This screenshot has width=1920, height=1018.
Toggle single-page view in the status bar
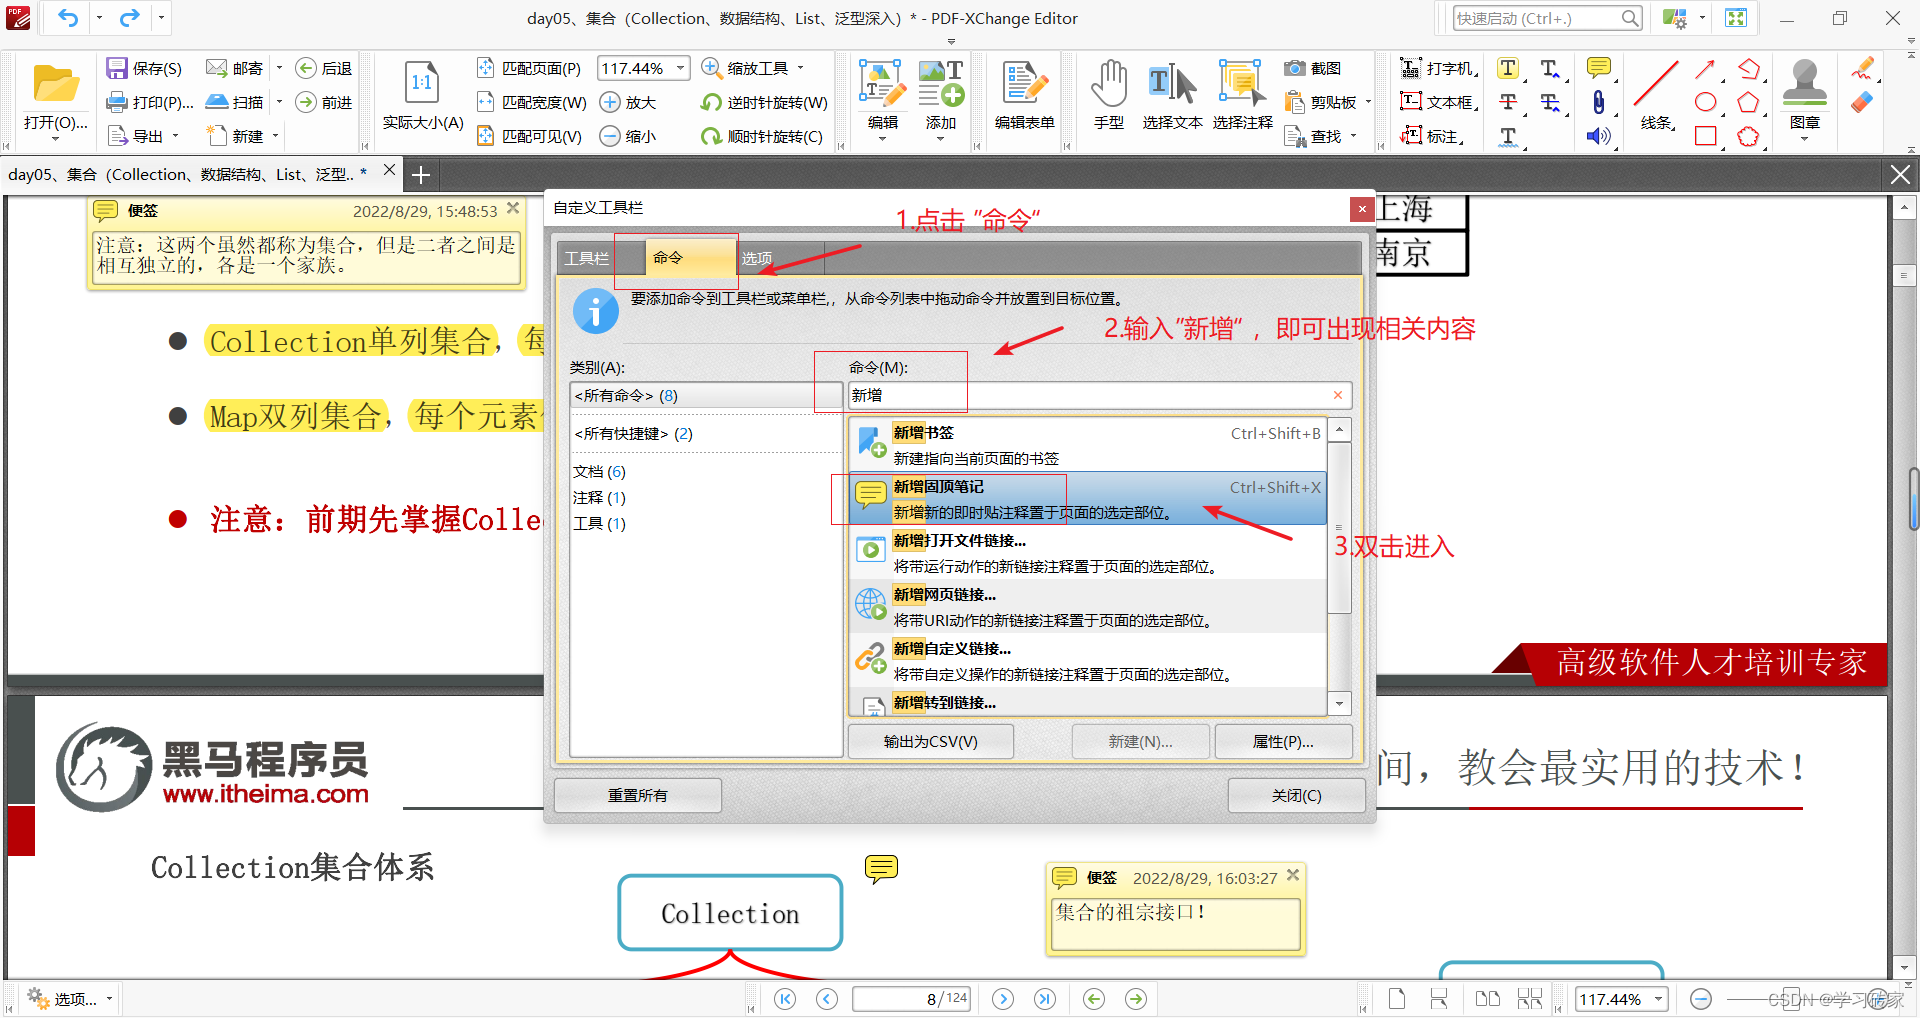tap(1397, 998)
